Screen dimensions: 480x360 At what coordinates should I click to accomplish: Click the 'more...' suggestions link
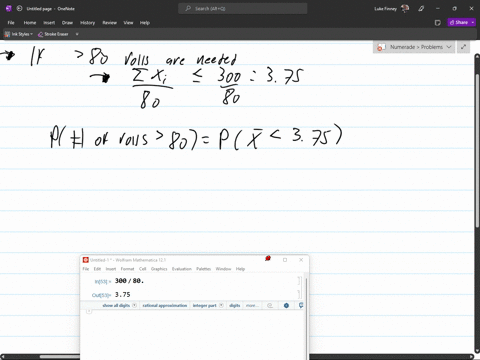click(252, 305)
